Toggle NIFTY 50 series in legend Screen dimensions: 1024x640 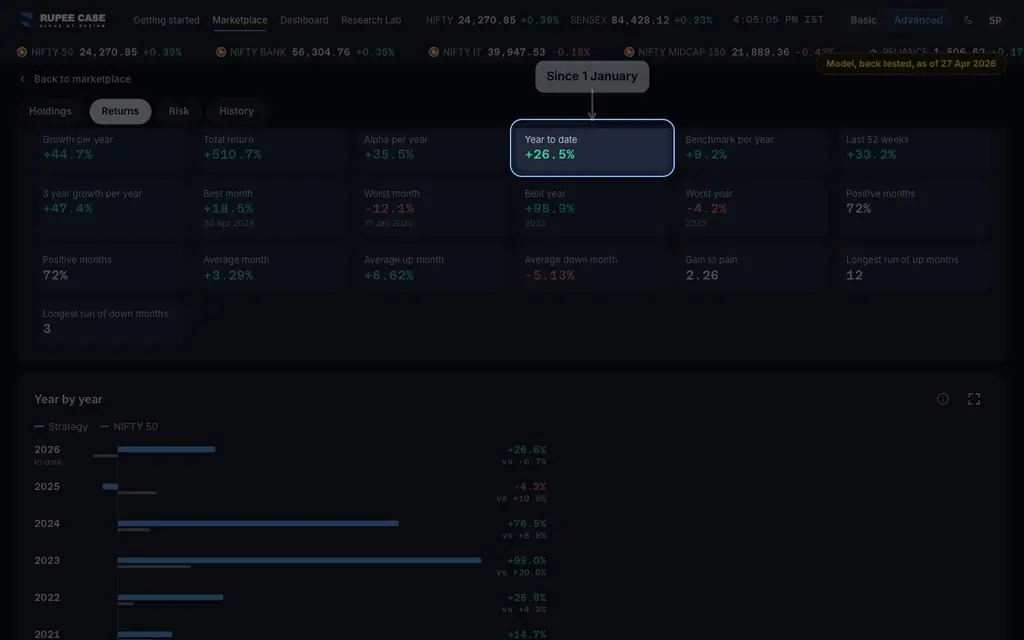coord(129,426)
